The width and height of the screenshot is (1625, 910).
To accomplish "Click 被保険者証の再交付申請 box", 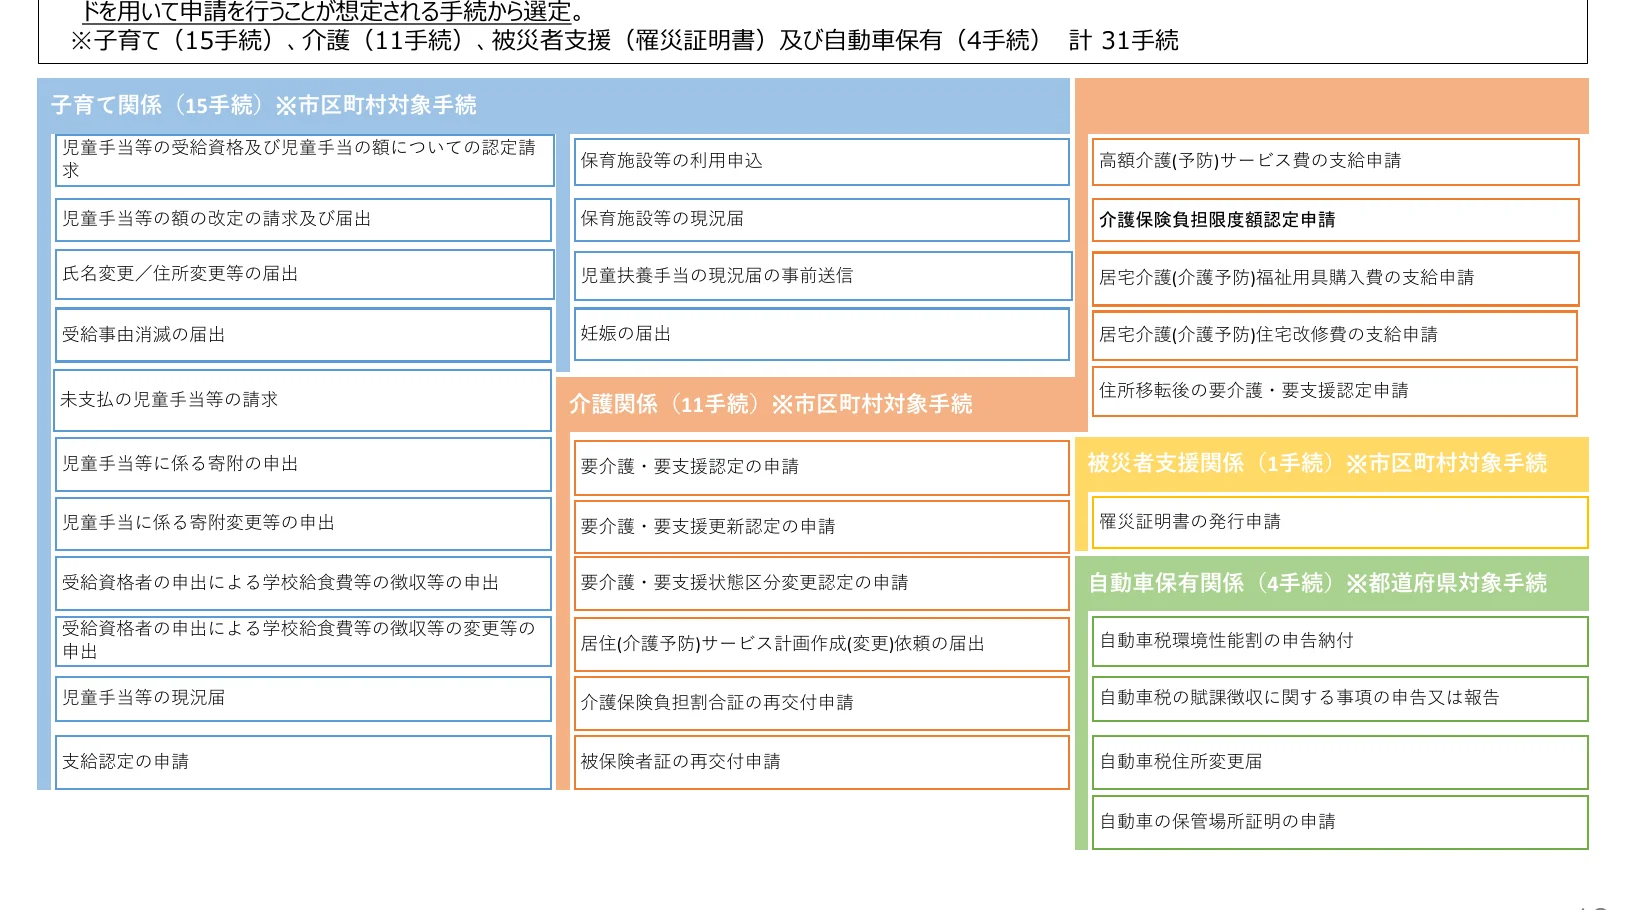I will 821,762.
